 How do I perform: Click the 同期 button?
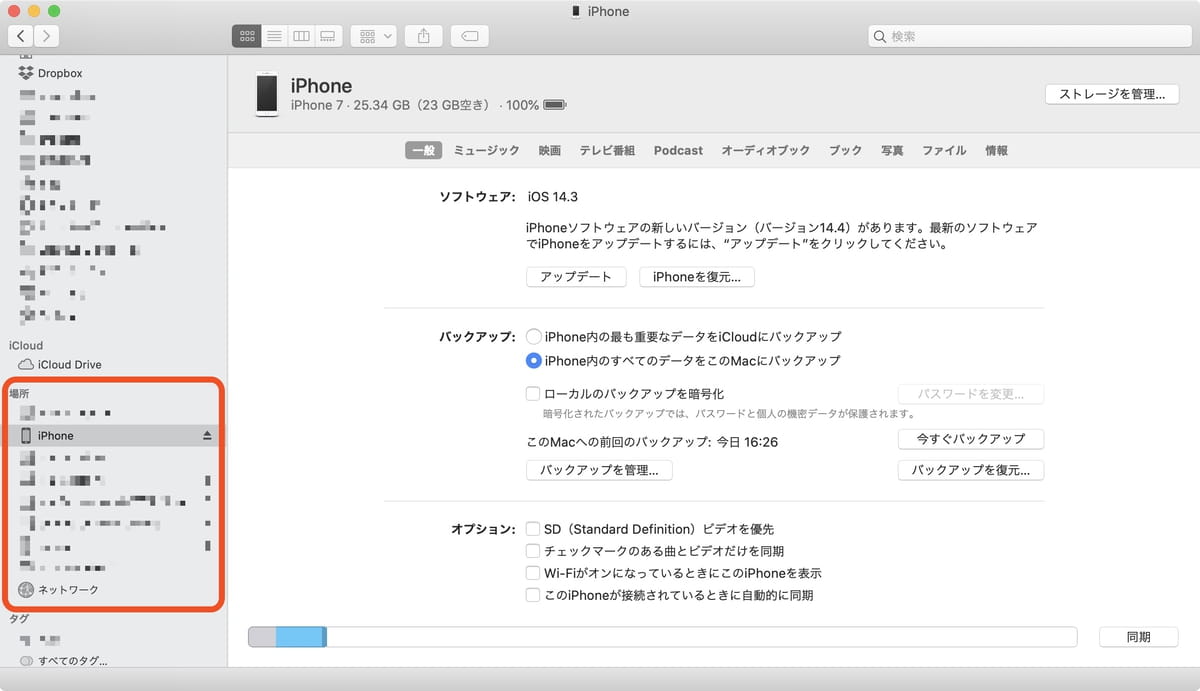coord(1138,637)
